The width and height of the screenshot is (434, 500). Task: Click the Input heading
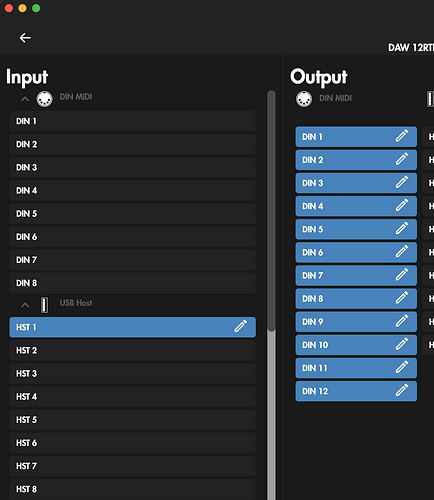(x=27, y=77)
